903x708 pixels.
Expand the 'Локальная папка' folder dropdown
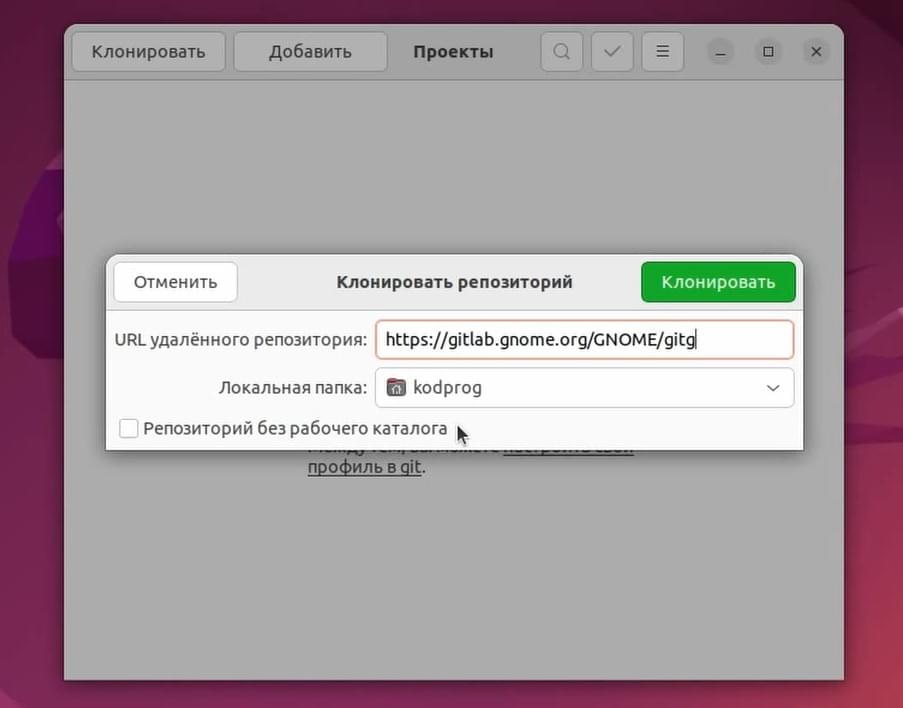click(x=585, y=388)
